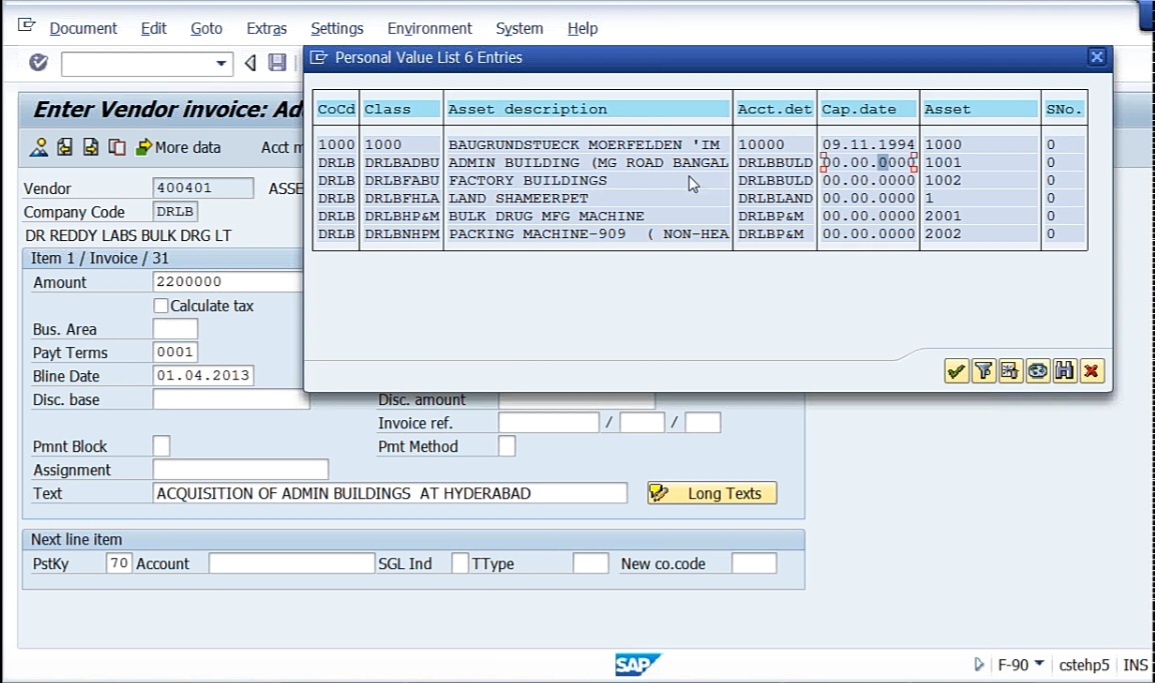Select the FACTORY BUILDINGS asset row
The height and width of the screenshot is (683, 1155).
[x=700, y=181]
